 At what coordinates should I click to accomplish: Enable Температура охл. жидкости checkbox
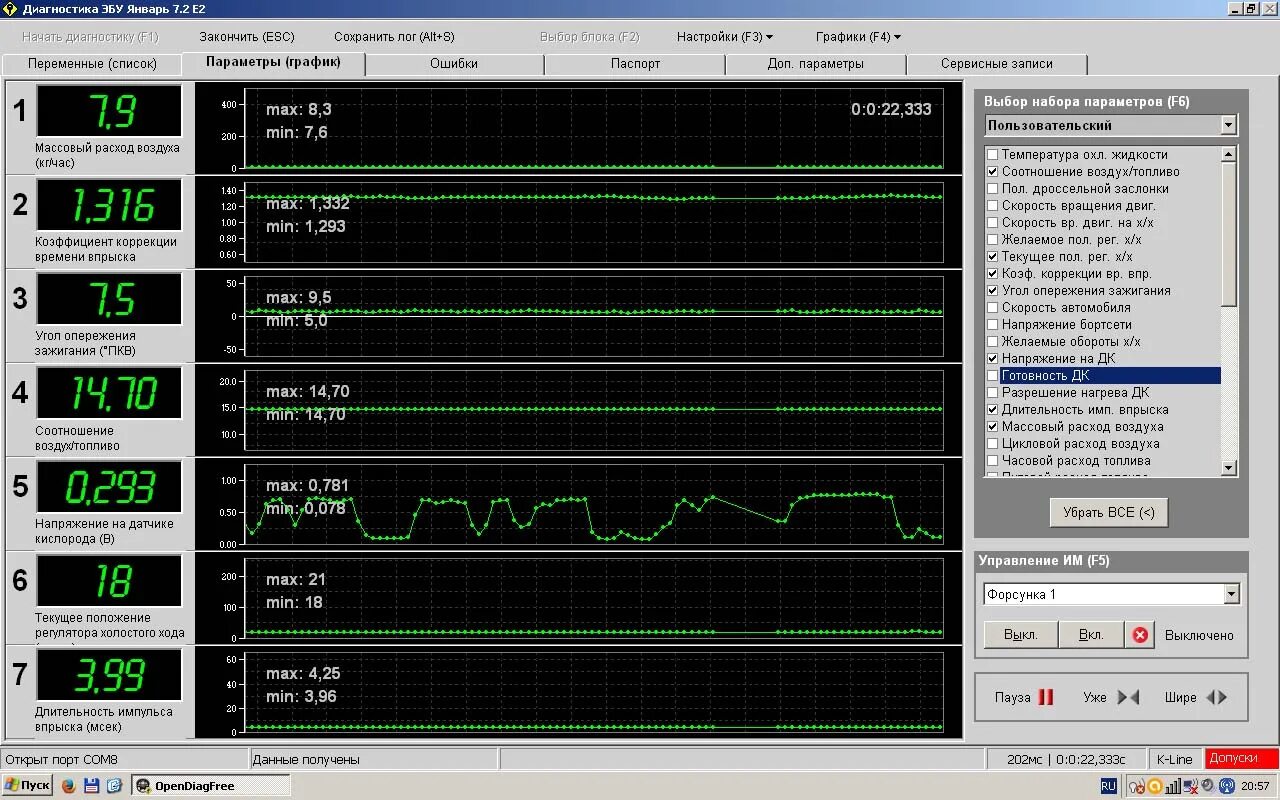point(992,155)
